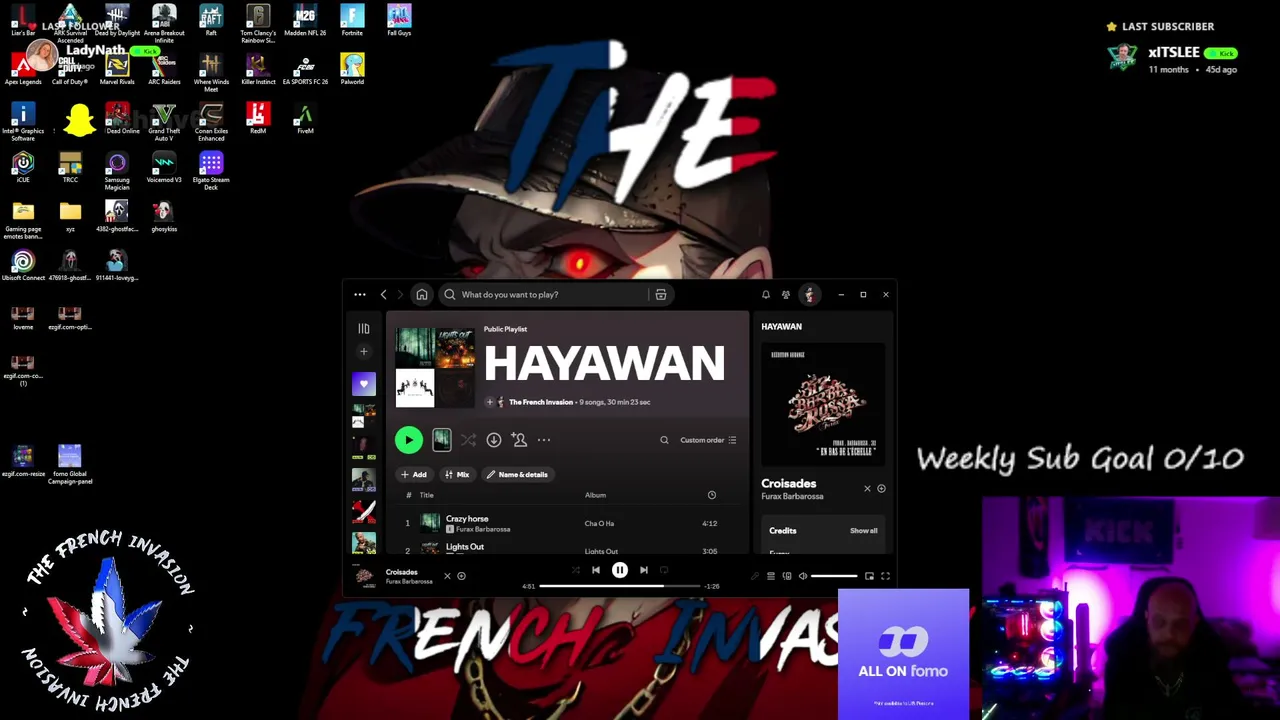Open the Spotify notifications bell
1280x720 pixels.
(x=766, y=295)
